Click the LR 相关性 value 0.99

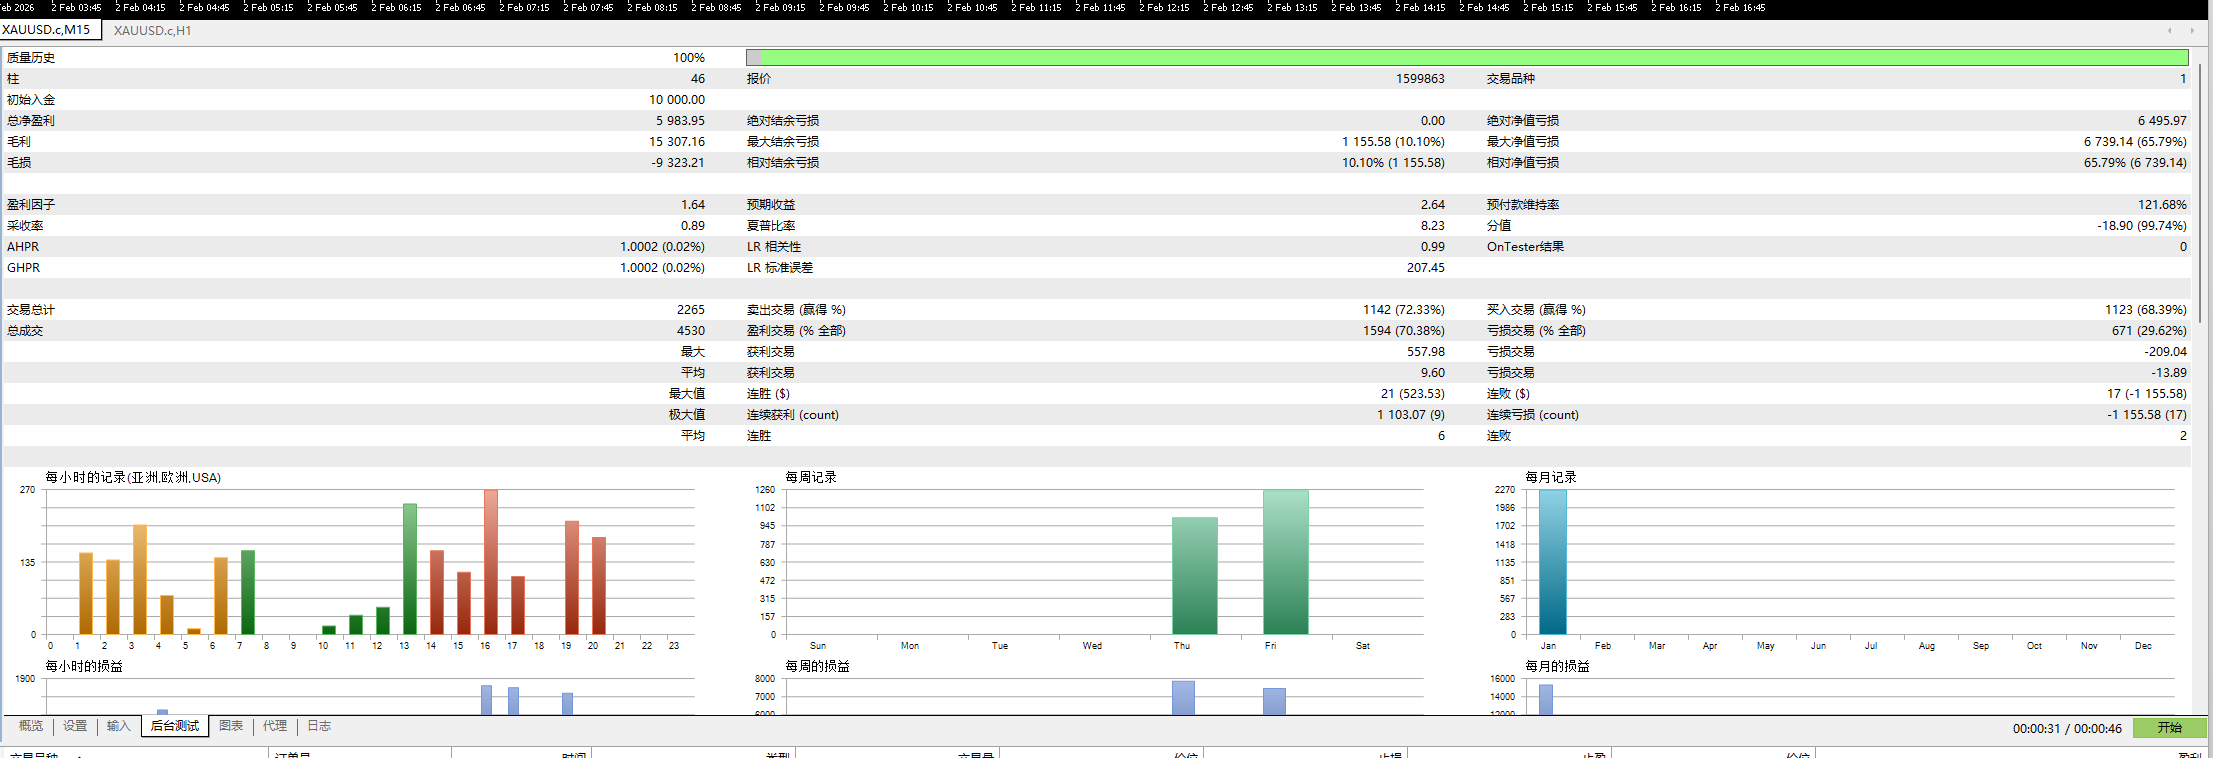pos(1433,247)
